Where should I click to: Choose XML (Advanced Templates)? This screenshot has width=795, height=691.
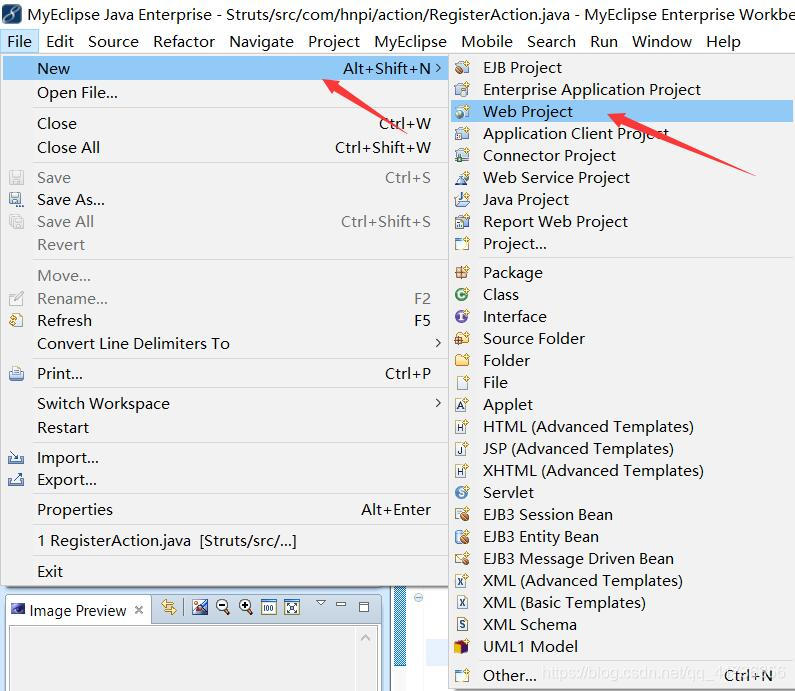click(621, 581)
